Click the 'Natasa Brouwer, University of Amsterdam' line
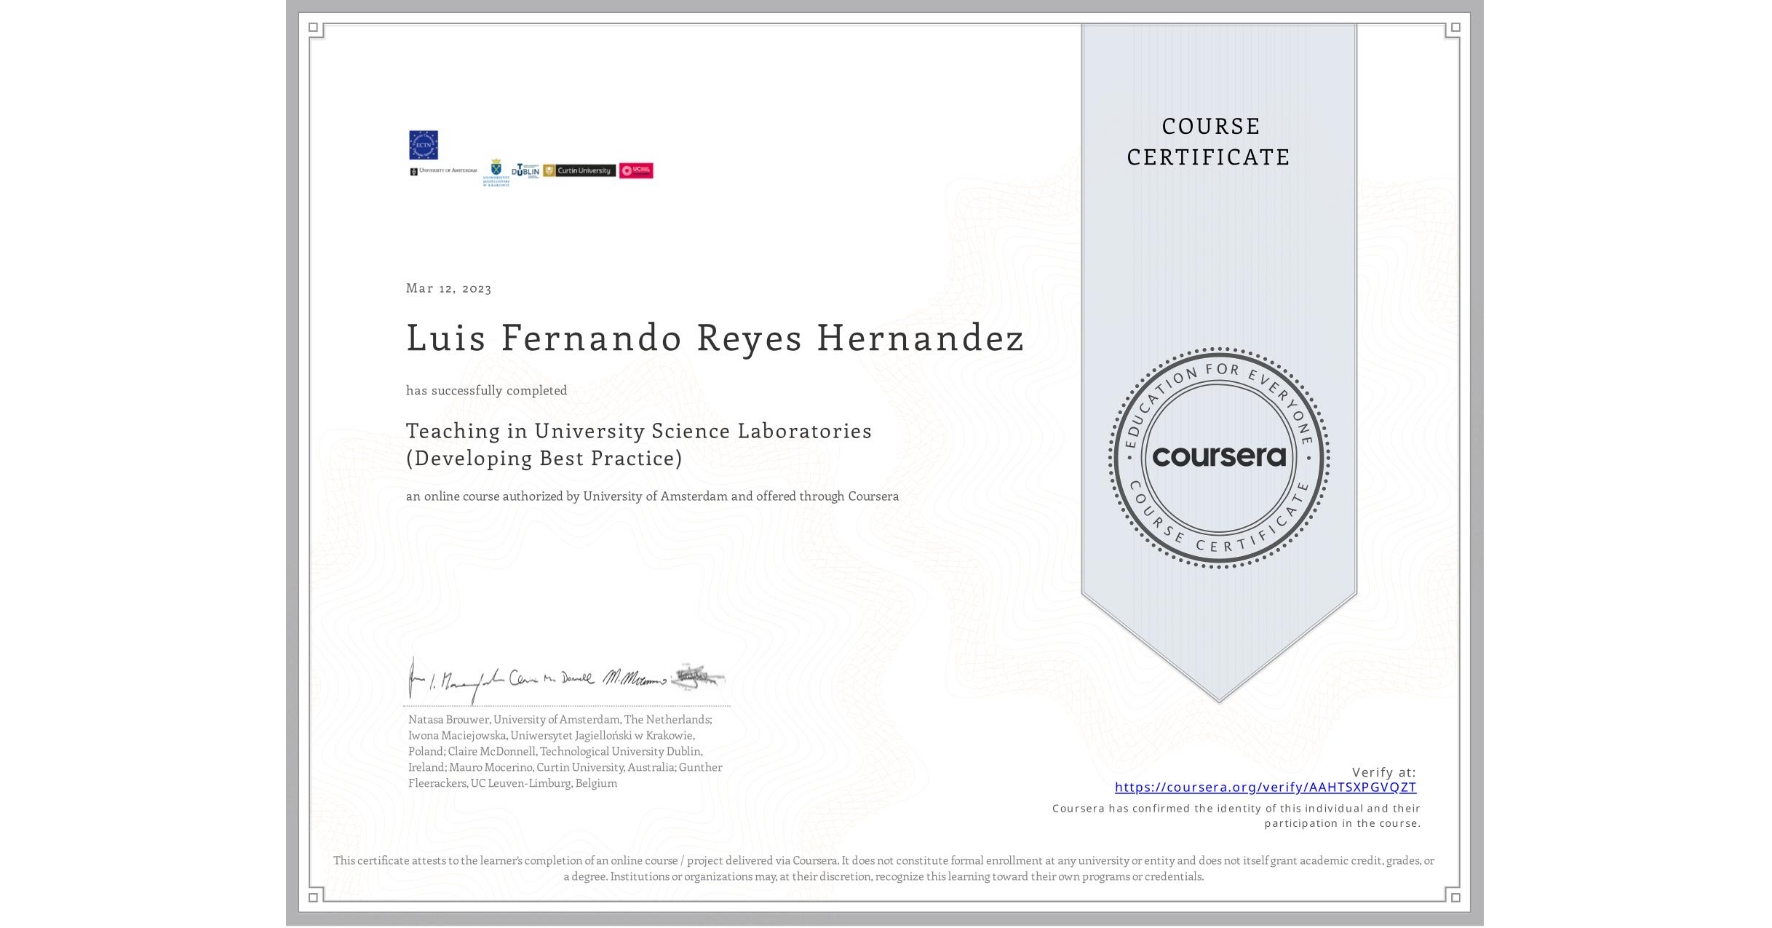Screen dimensions: 1772x928 (560, 719)
